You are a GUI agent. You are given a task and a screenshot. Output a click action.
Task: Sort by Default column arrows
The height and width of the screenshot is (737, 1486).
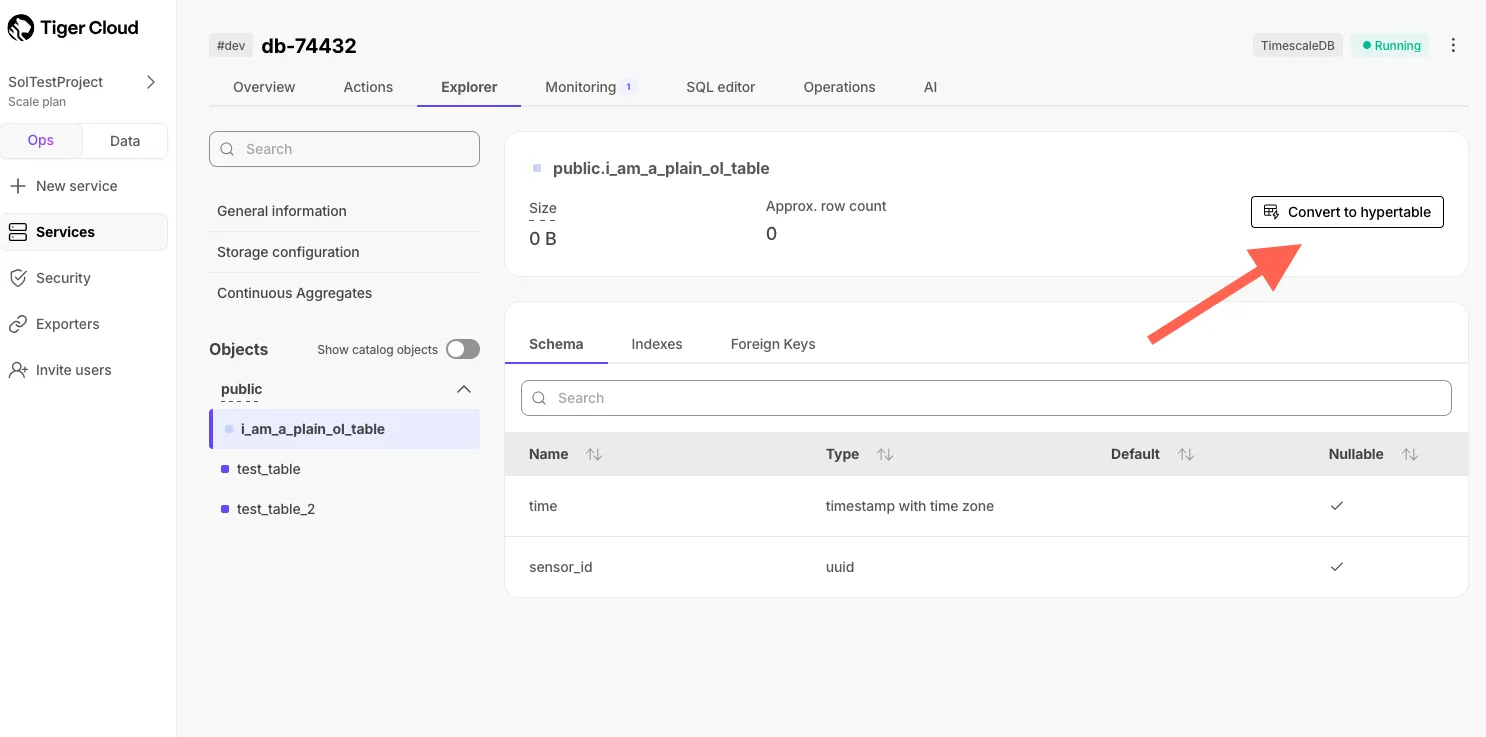click(1186, 454)
